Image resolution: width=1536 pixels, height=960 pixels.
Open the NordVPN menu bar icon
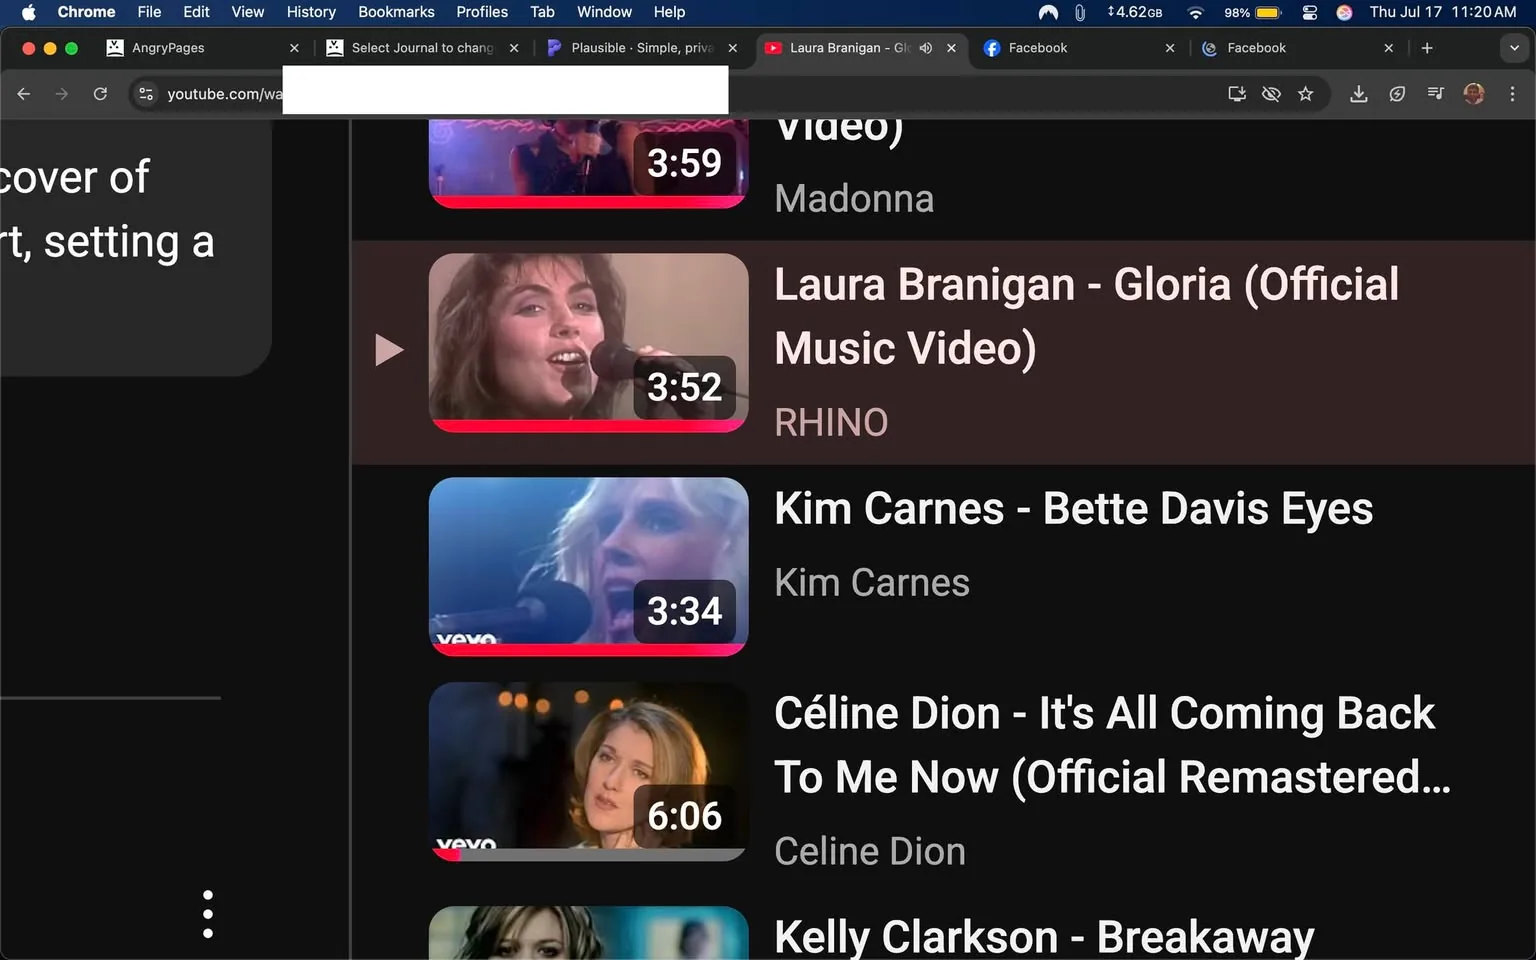(1047, 13)
